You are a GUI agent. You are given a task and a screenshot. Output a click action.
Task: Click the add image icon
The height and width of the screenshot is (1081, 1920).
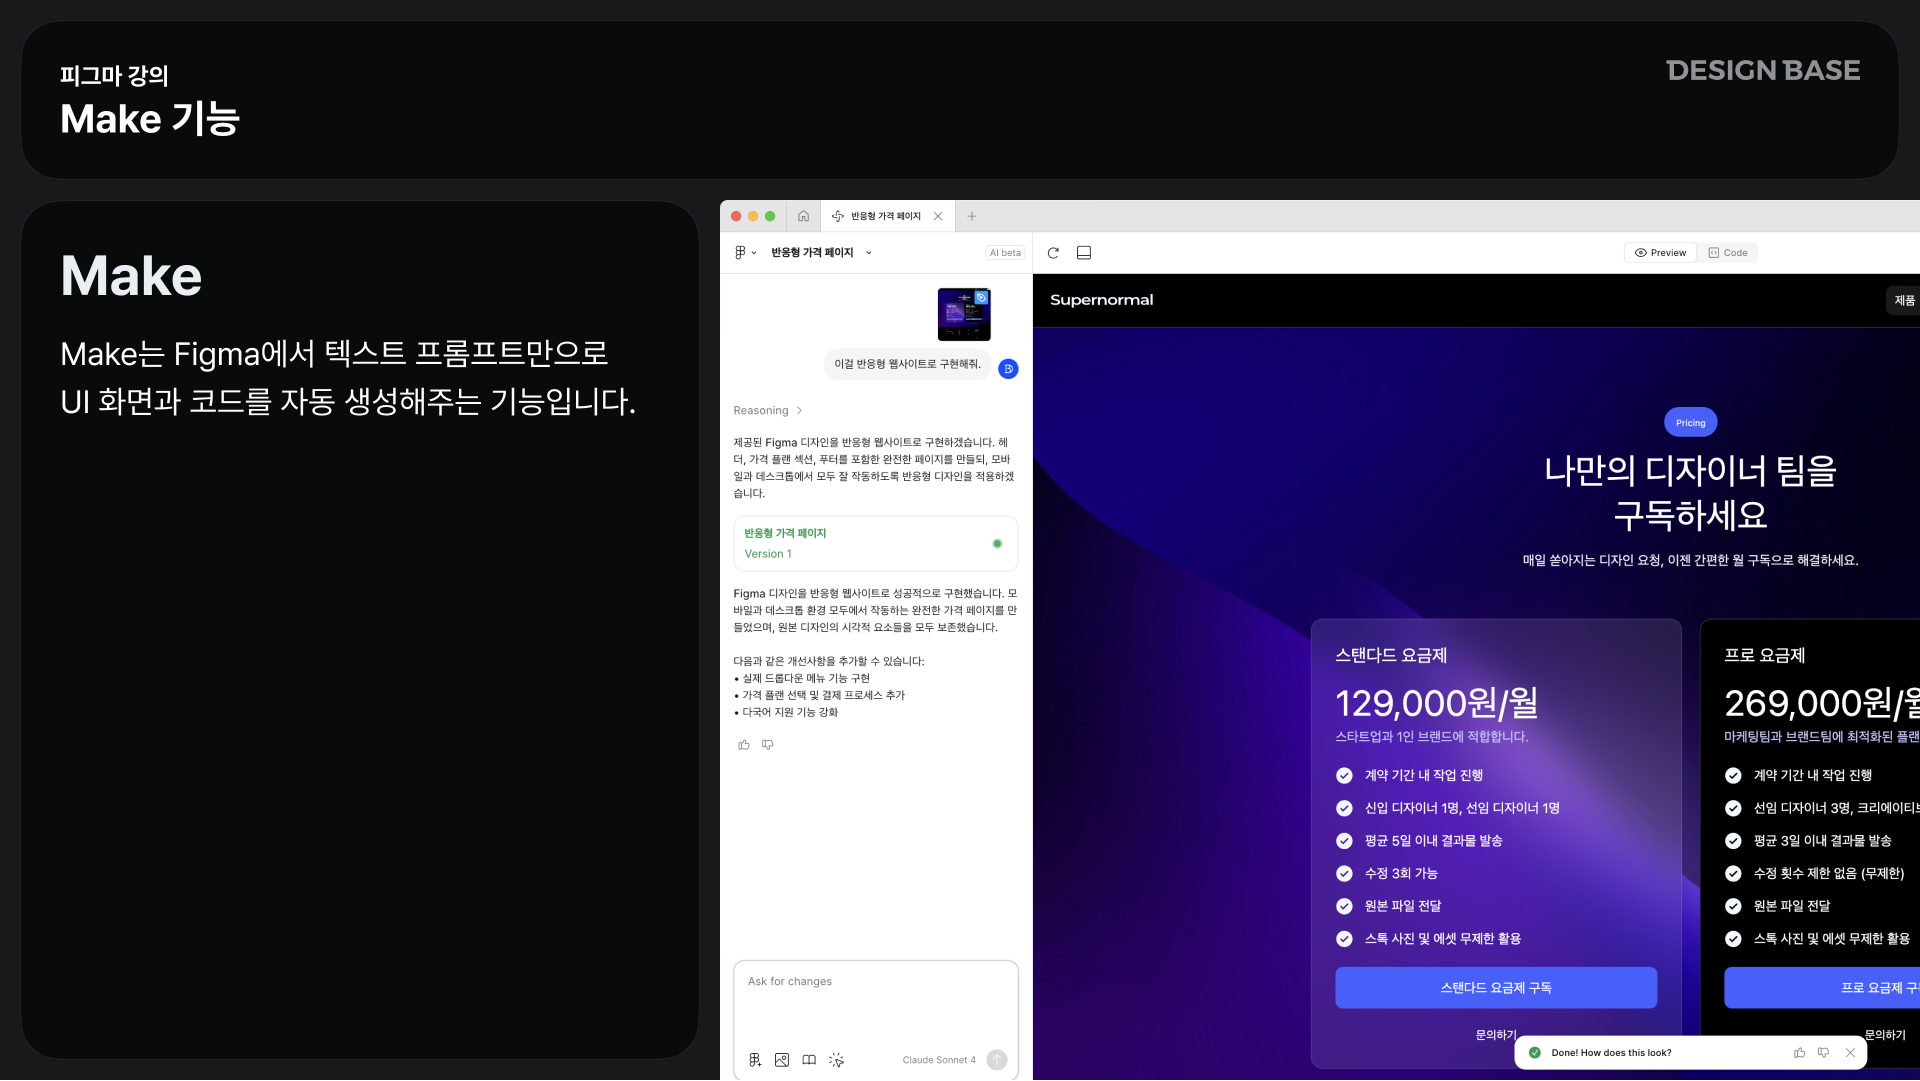tap(782, 1060)
